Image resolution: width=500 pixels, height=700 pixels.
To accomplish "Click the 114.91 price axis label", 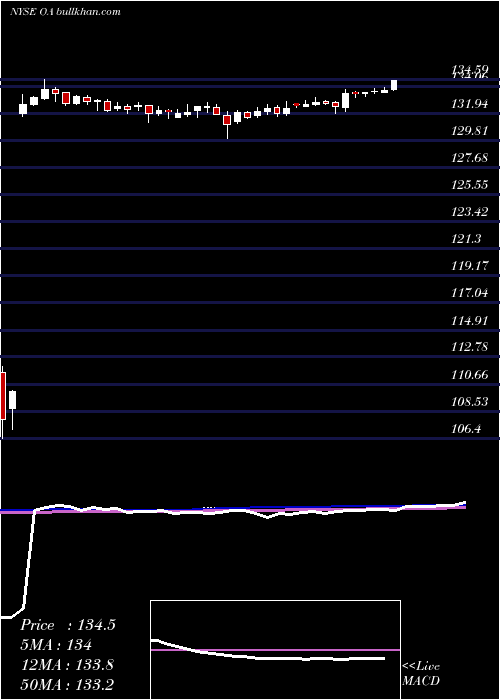I will pyautogui.click(x=469, y=320).
